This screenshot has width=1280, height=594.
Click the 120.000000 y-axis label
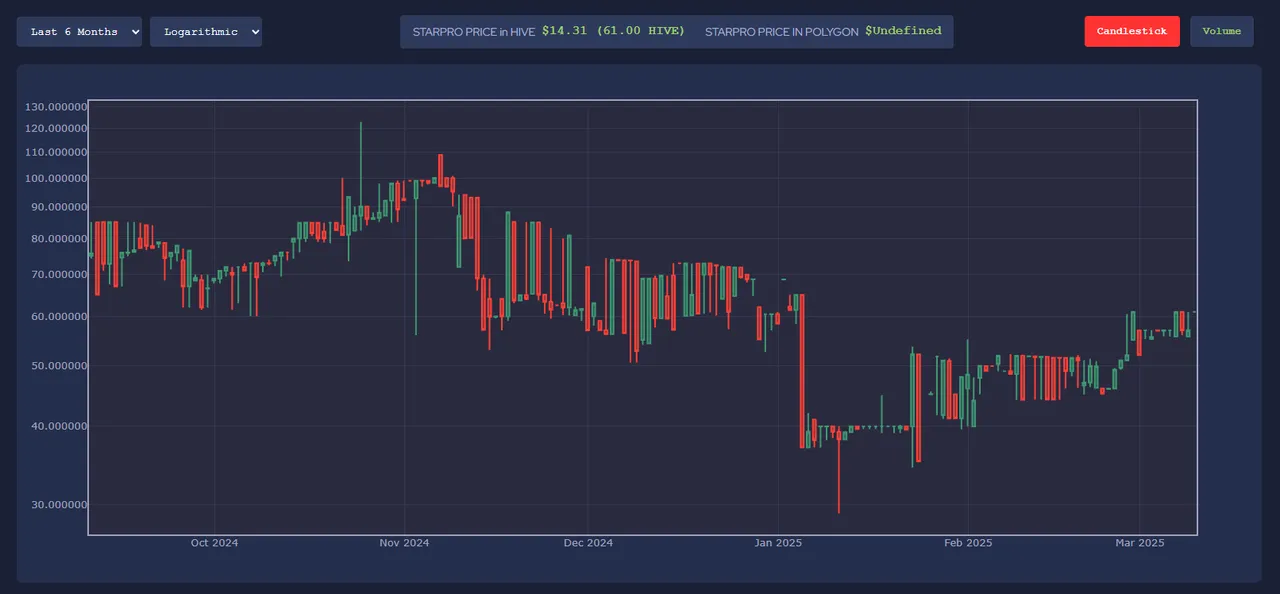(56, 129)
